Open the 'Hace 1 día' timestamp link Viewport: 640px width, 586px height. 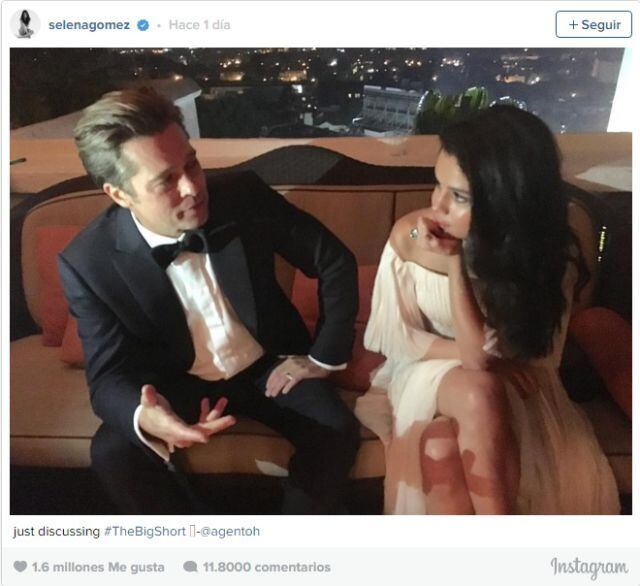pos(200,25)
